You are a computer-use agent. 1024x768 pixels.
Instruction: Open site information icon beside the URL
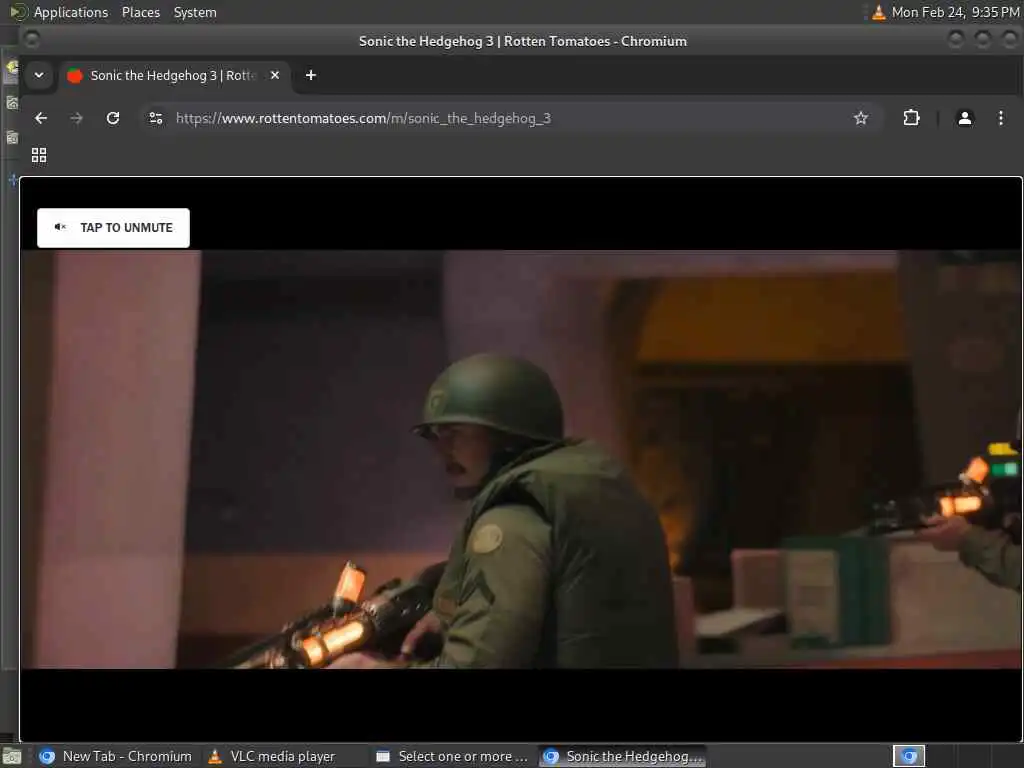pos(156,118)
